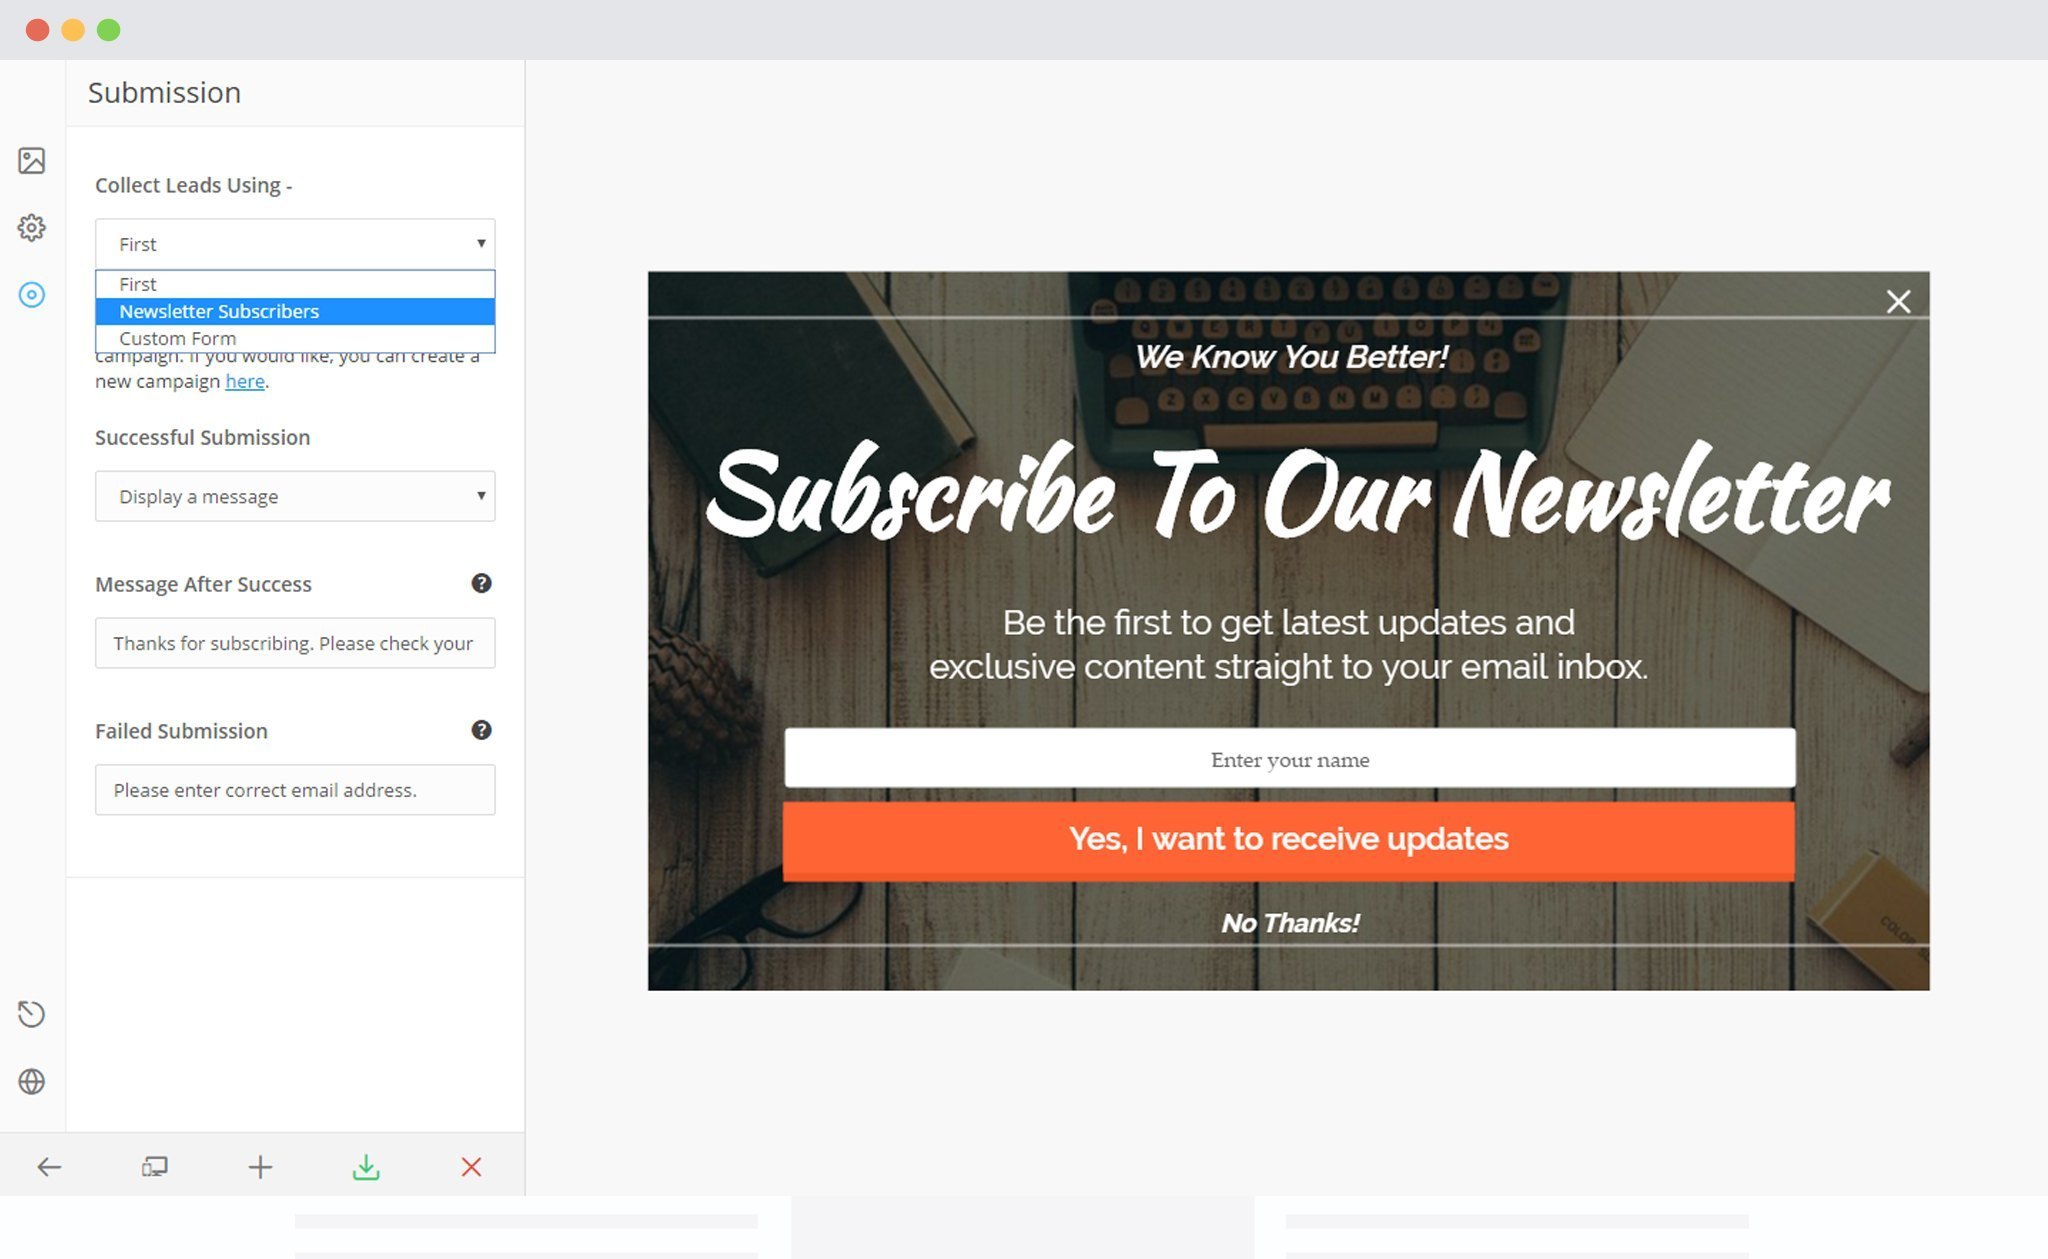Open the design image panel icon
This screenshot has height=1259, width=2048.
click(x=32, y=161)
